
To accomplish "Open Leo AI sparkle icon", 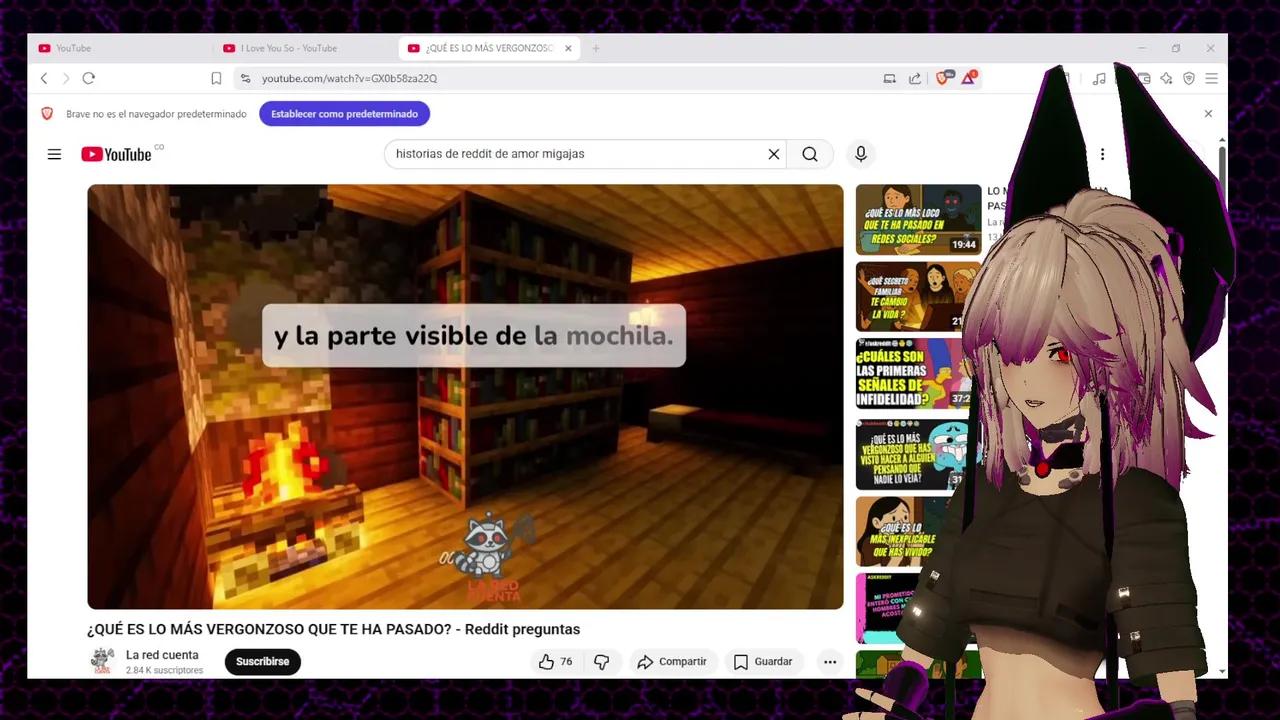I will tap(1166, 78).
